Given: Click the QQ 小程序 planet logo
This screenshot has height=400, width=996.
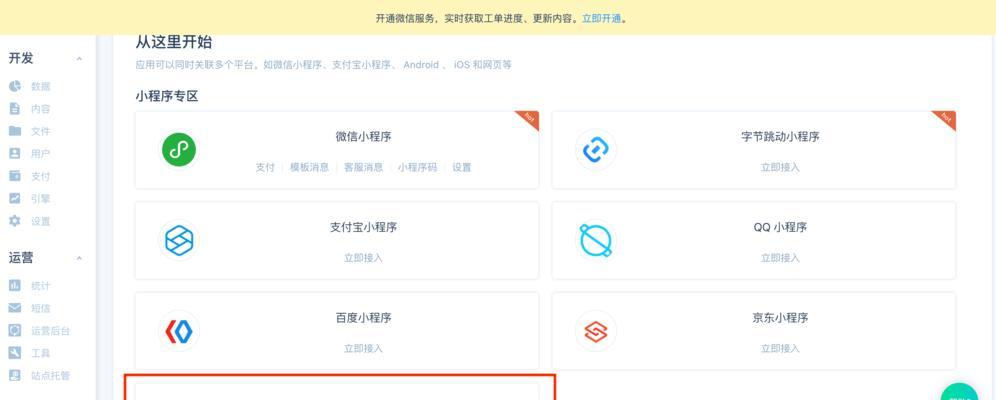Looking at the screenshot, I should coord(596,241).
